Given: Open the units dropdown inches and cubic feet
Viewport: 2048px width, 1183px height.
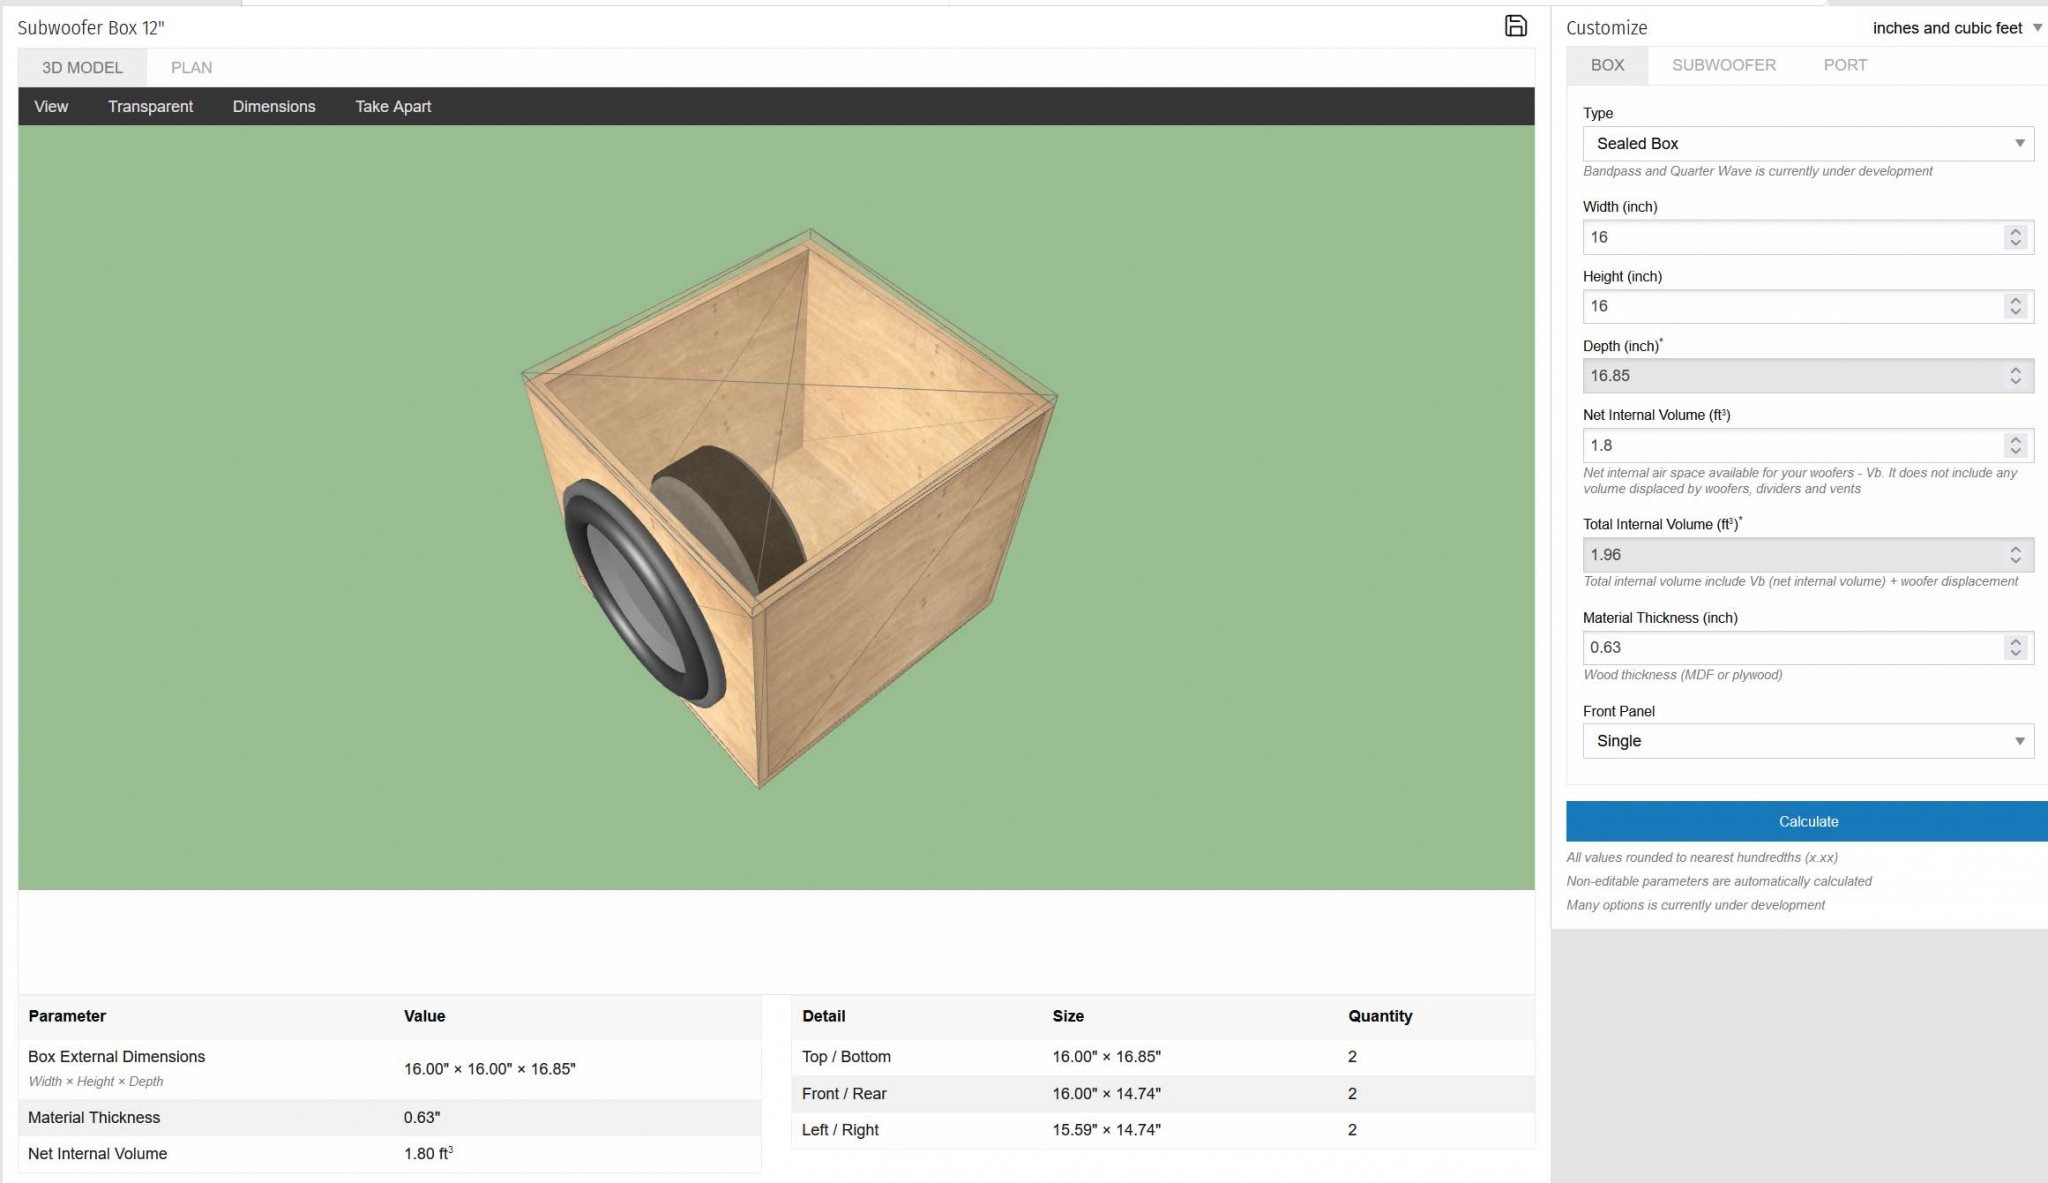Looking at the screenshot, I should 1957,28.
